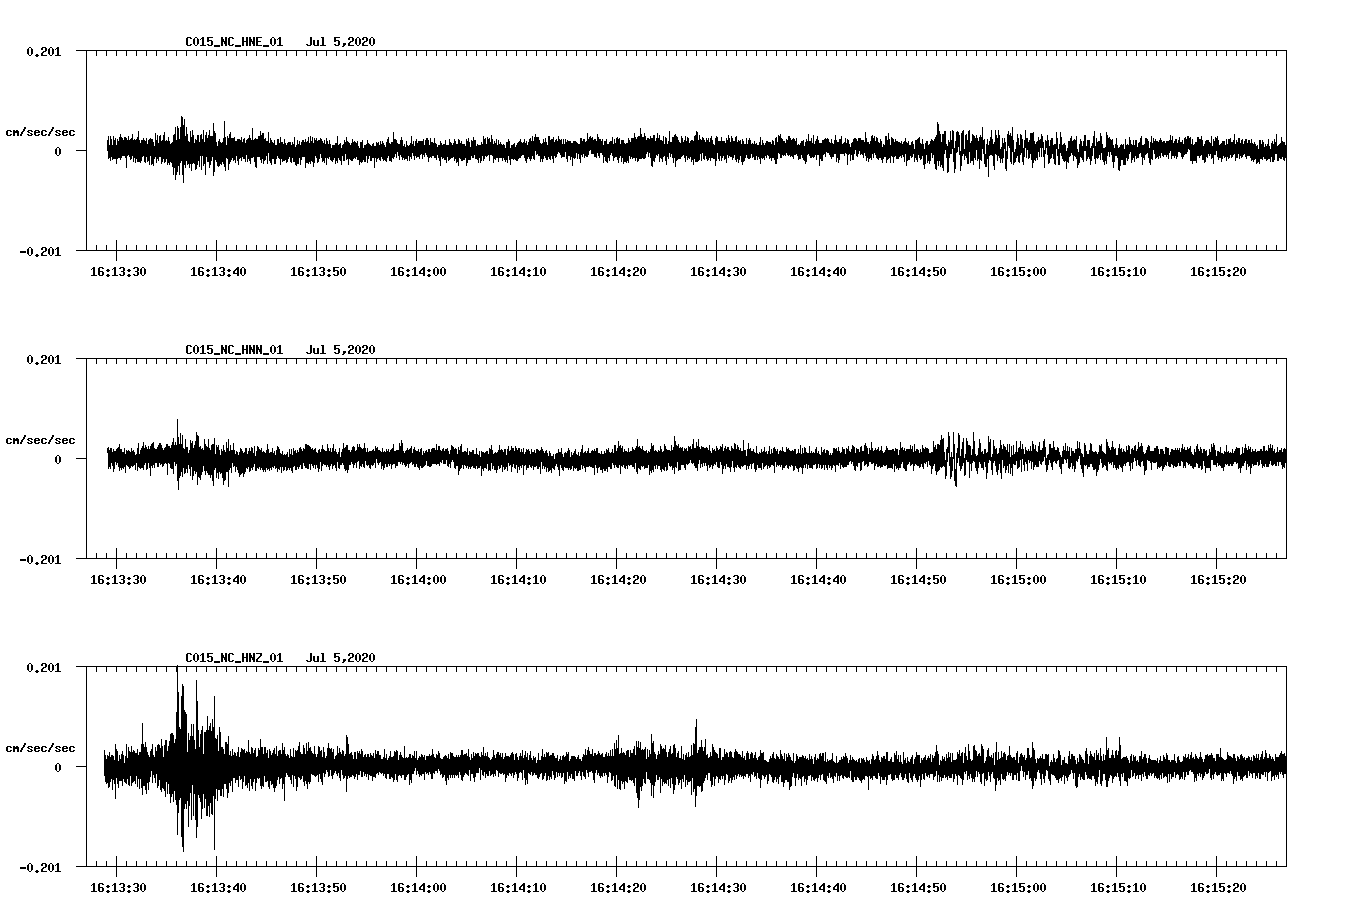
Task: Select the 16:14:00 time label on HNE plot
Action: coord(418,272)
